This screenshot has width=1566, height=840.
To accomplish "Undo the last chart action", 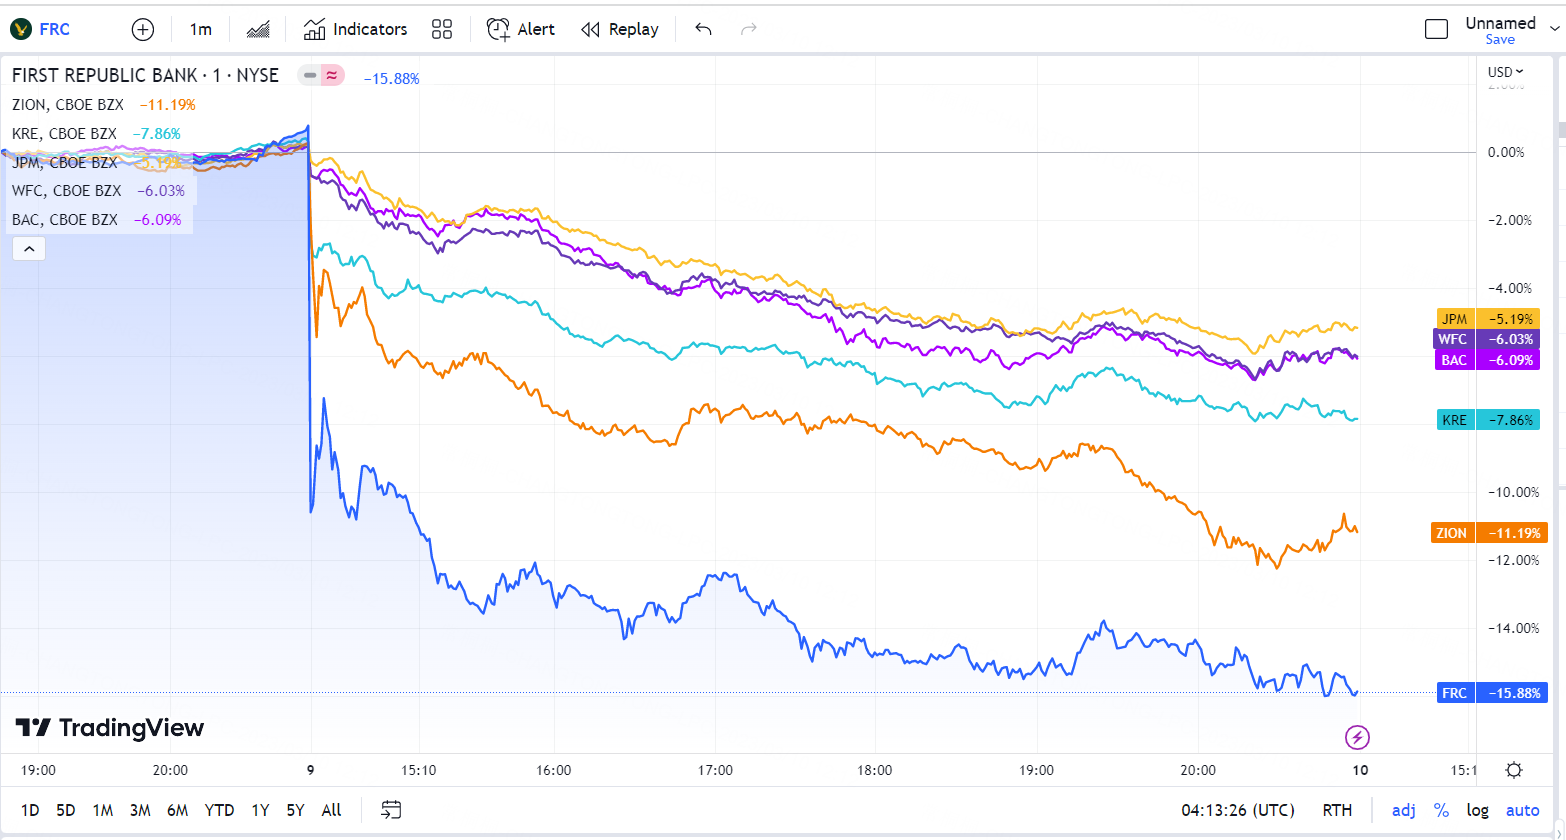I will (703, 29).
